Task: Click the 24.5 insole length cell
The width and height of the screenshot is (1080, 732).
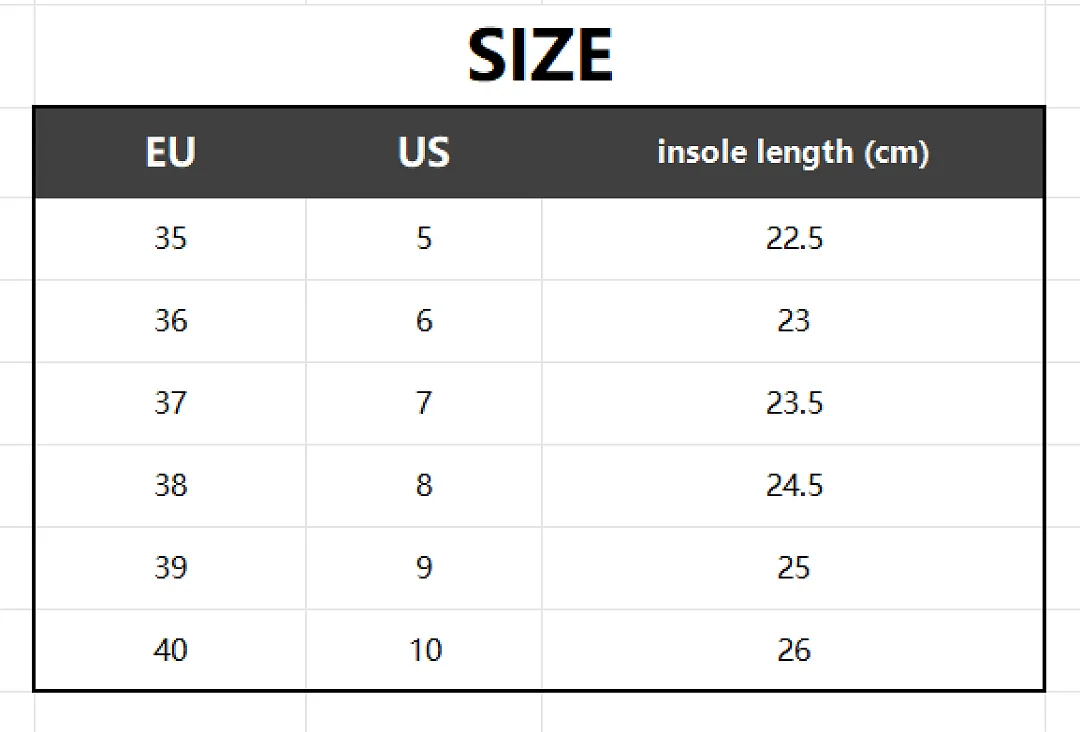Action: click(793, 485)
